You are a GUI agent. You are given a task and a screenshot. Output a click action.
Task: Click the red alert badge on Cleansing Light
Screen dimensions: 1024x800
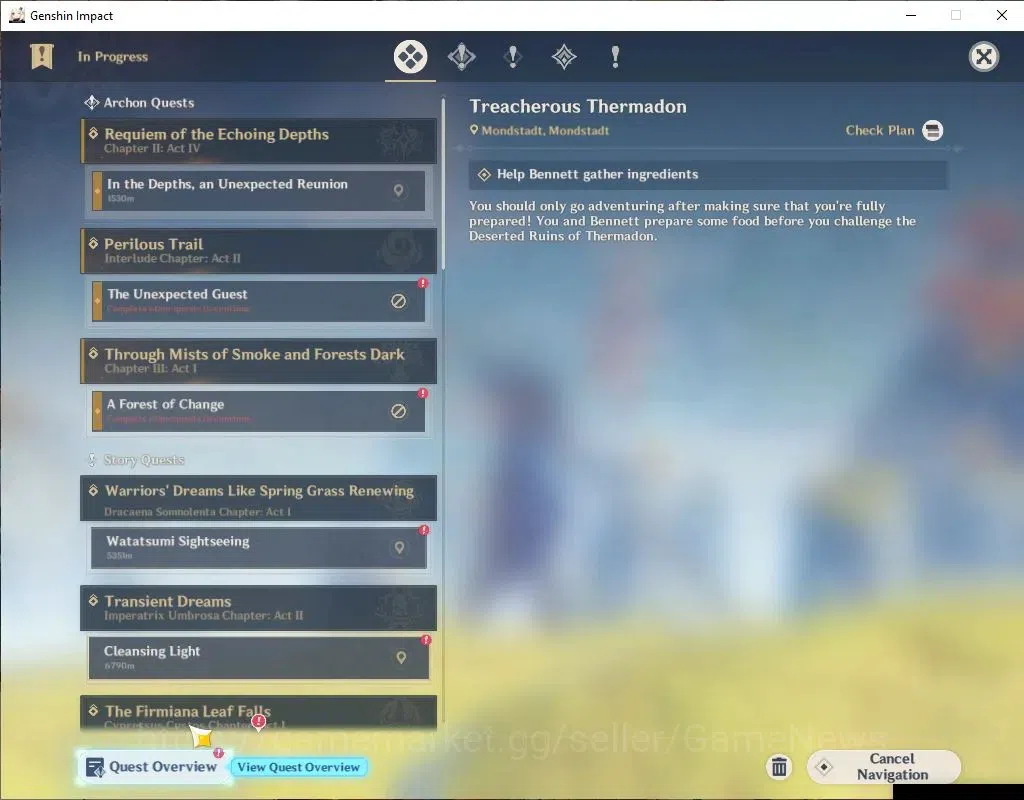click(x=426, y=640)
